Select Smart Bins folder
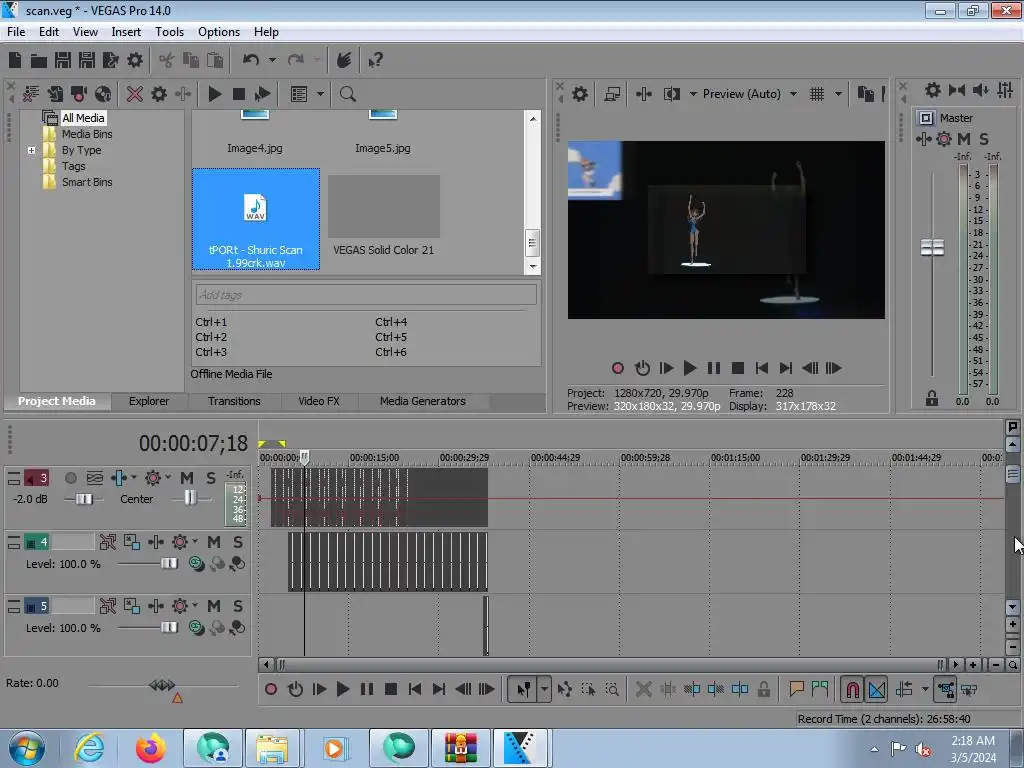The width and height of the screenshot is (1024, 768). 87,182
